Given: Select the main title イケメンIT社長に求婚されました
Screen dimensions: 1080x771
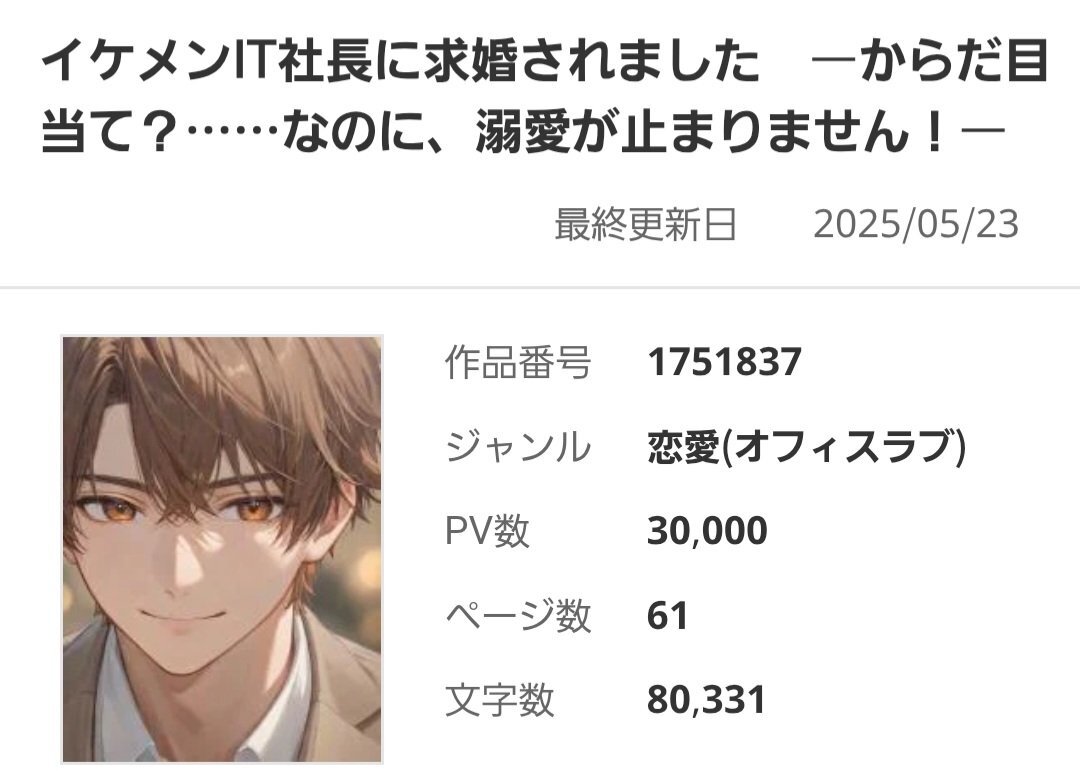Looking at the screenshot, I should (x=401, y=61).
